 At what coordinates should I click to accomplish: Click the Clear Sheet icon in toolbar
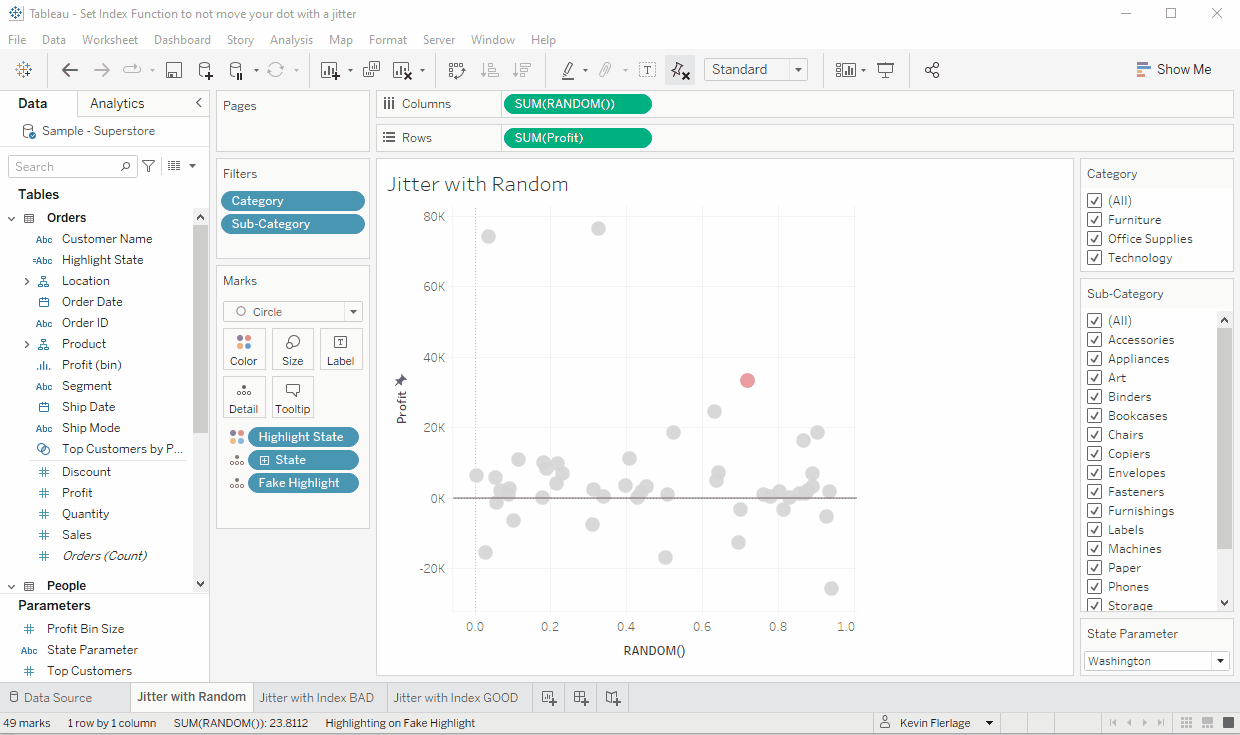403,70
